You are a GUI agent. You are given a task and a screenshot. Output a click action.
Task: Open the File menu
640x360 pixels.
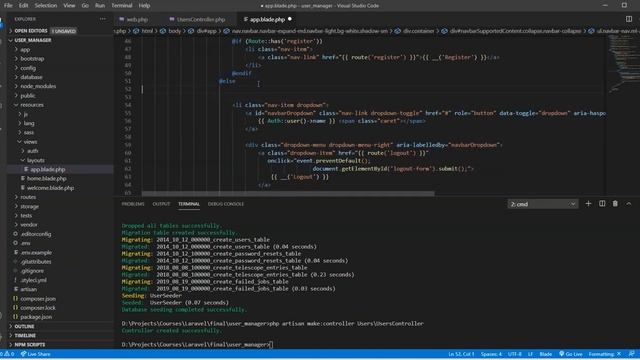[x=8, y=6]
